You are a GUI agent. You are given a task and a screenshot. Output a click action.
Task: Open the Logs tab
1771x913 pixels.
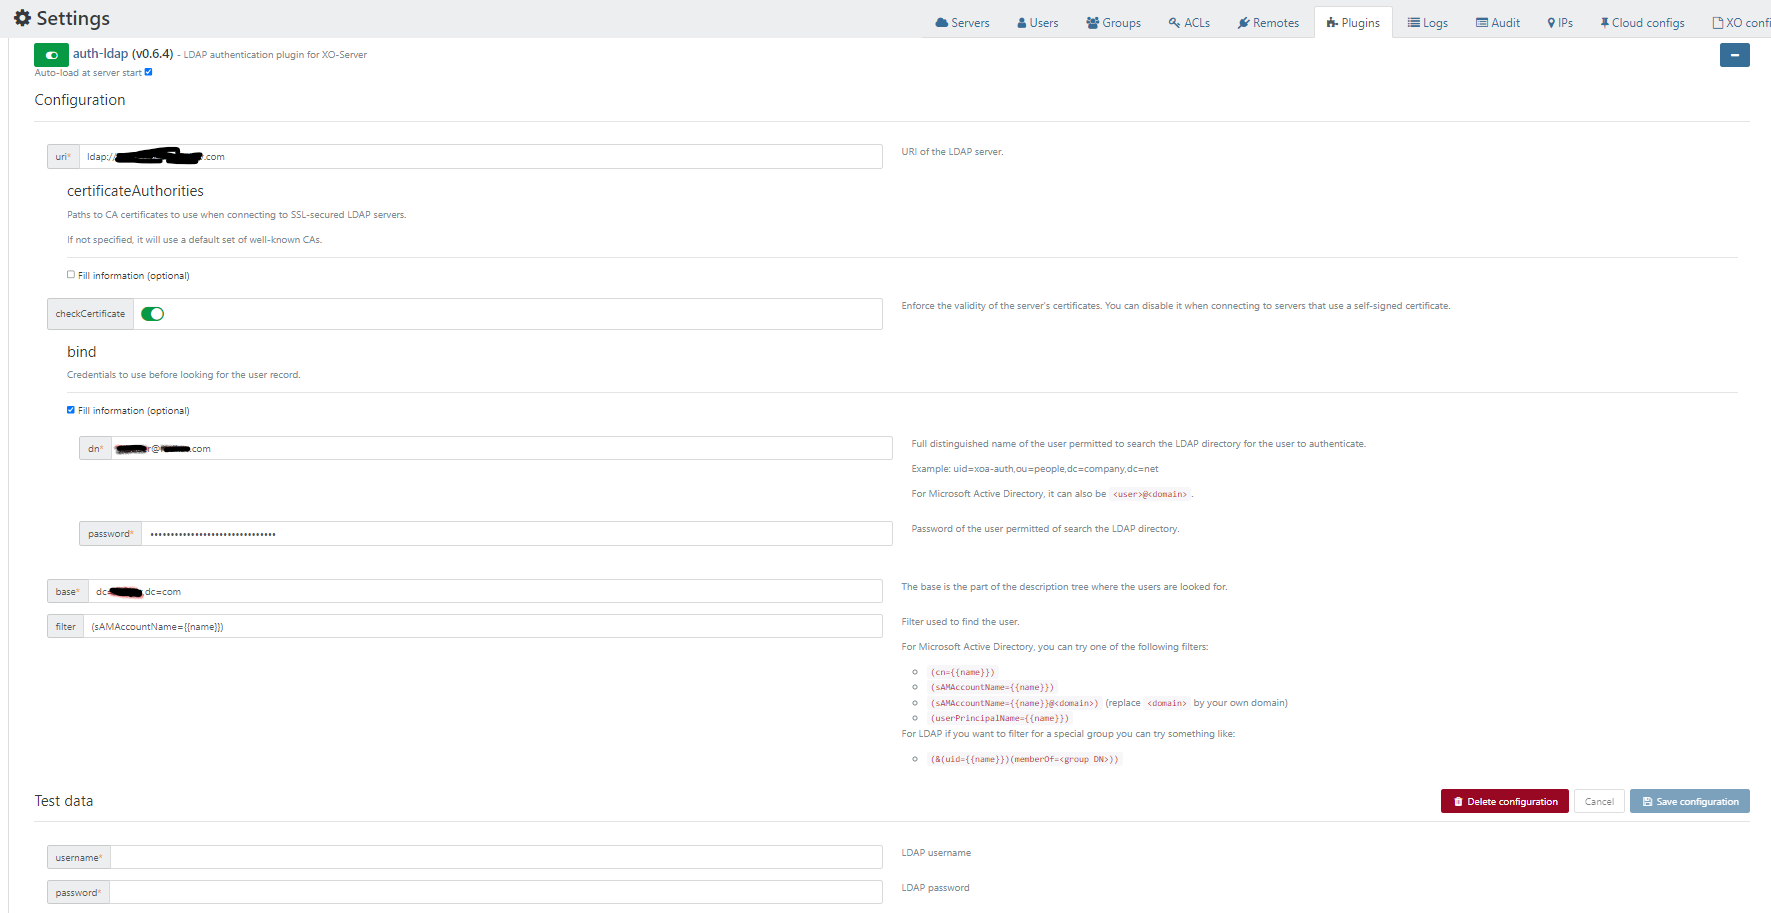point(1428,23)
